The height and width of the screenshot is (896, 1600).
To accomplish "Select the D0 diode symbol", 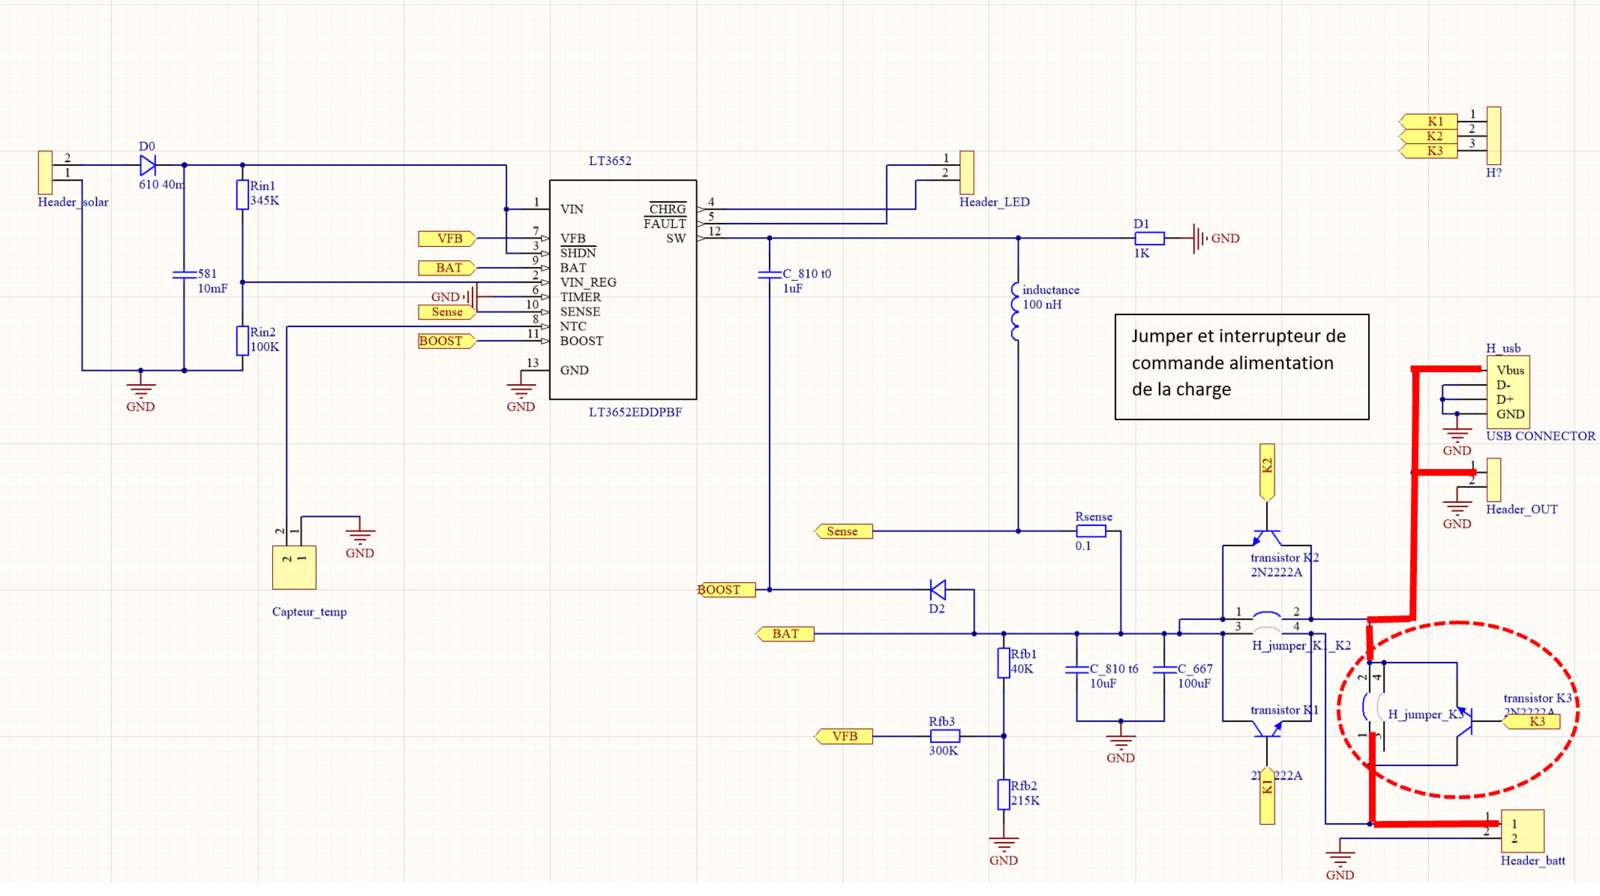I will [148, 165].
